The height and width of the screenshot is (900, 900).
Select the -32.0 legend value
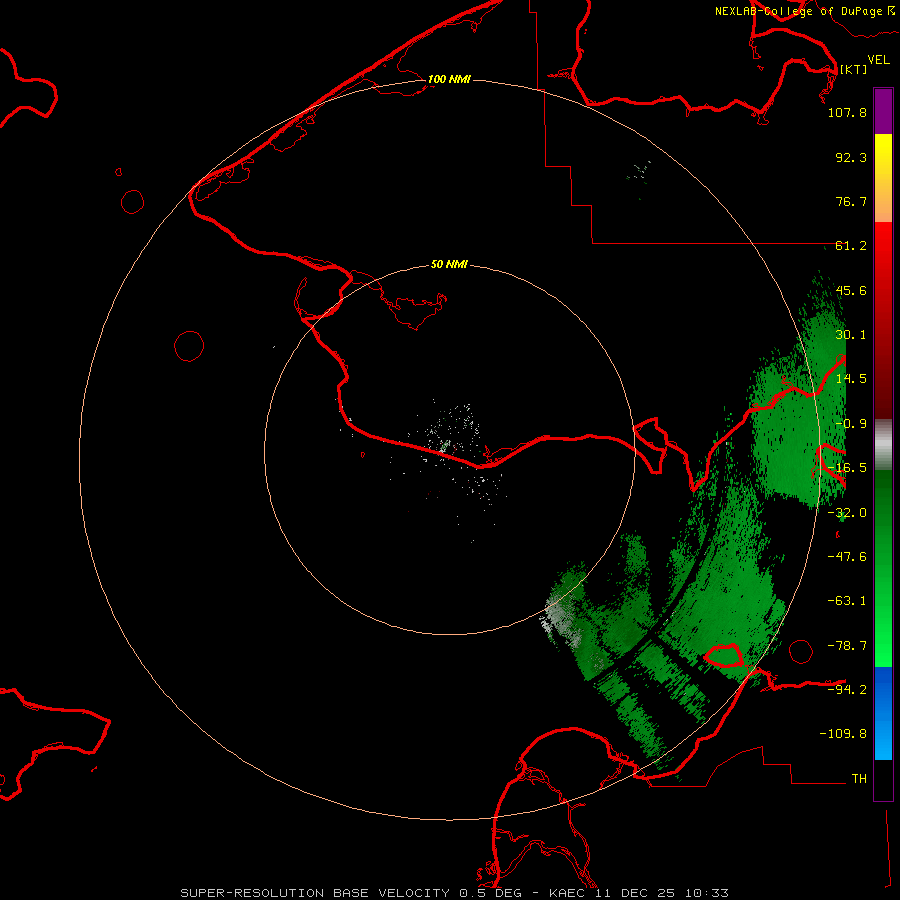847,513
